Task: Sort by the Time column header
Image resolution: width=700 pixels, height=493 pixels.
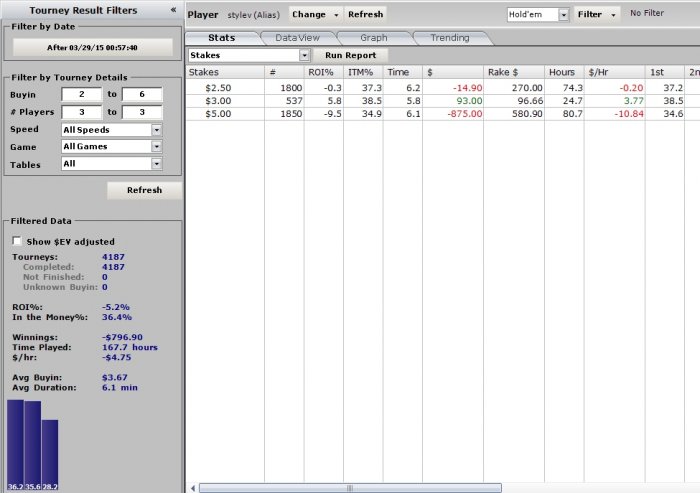Action: tap(403, 72)
